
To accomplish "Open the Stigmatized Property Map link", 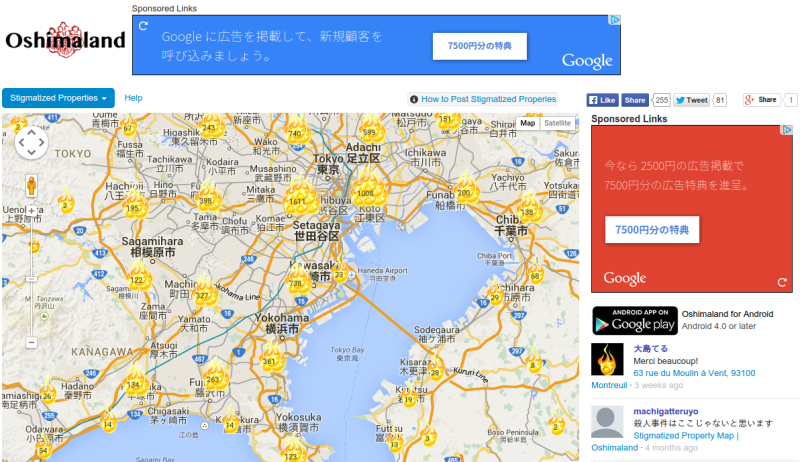I will tap(686, 435).
